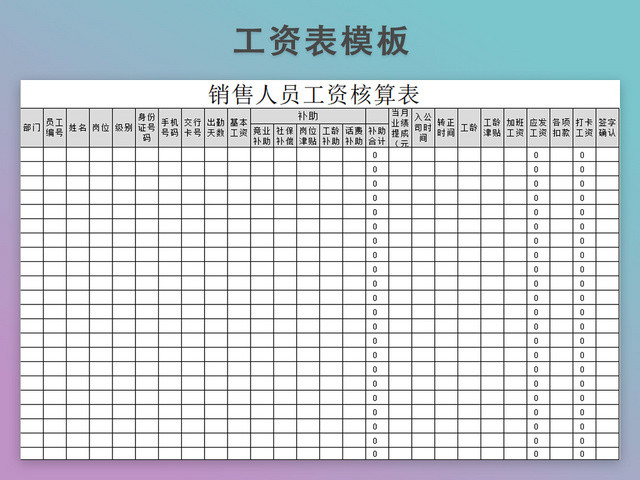640x480 pixels.
Task: Select the 应发工资 column header
Action: pos(538,128)
